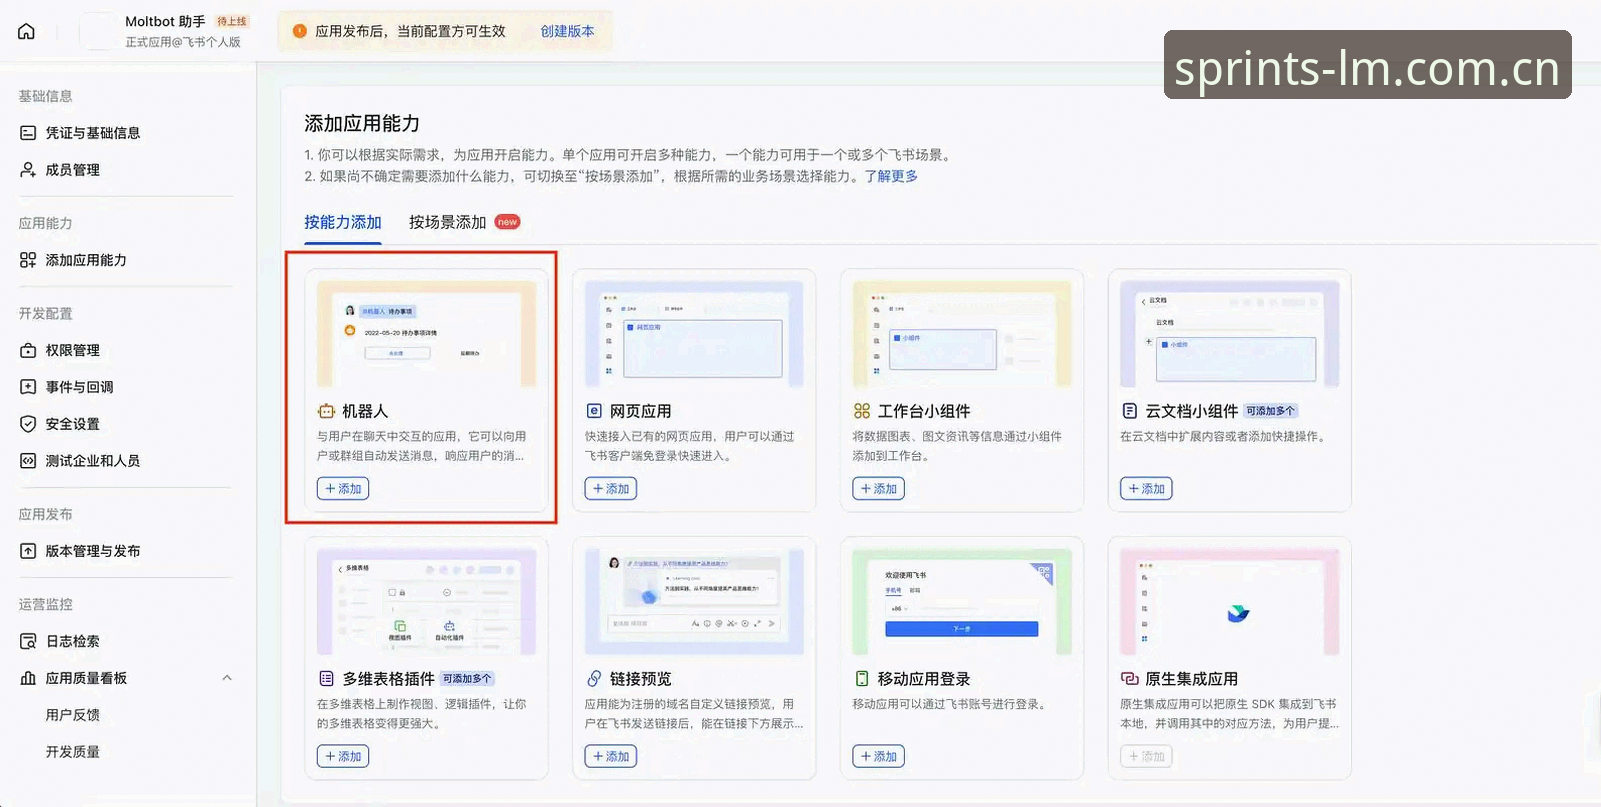1601x807 pixels.
Task: Collapse the 应用质量看板 chevron
Action: 227,678
